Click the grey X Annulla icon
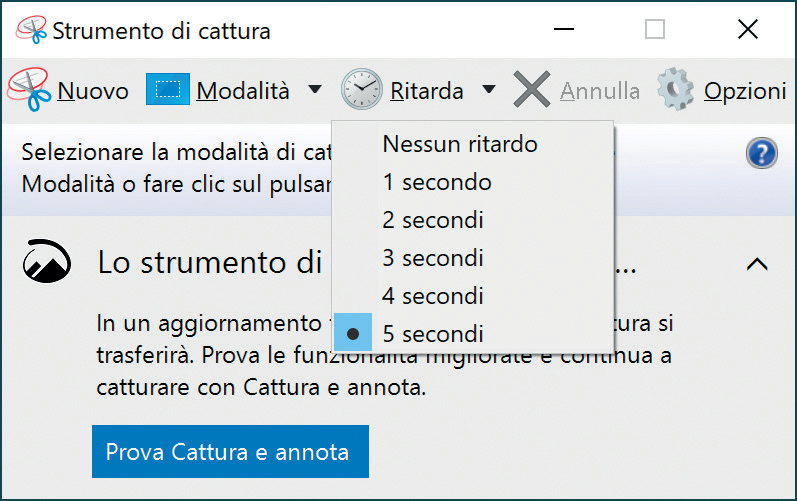 click(x=532, y=89)
